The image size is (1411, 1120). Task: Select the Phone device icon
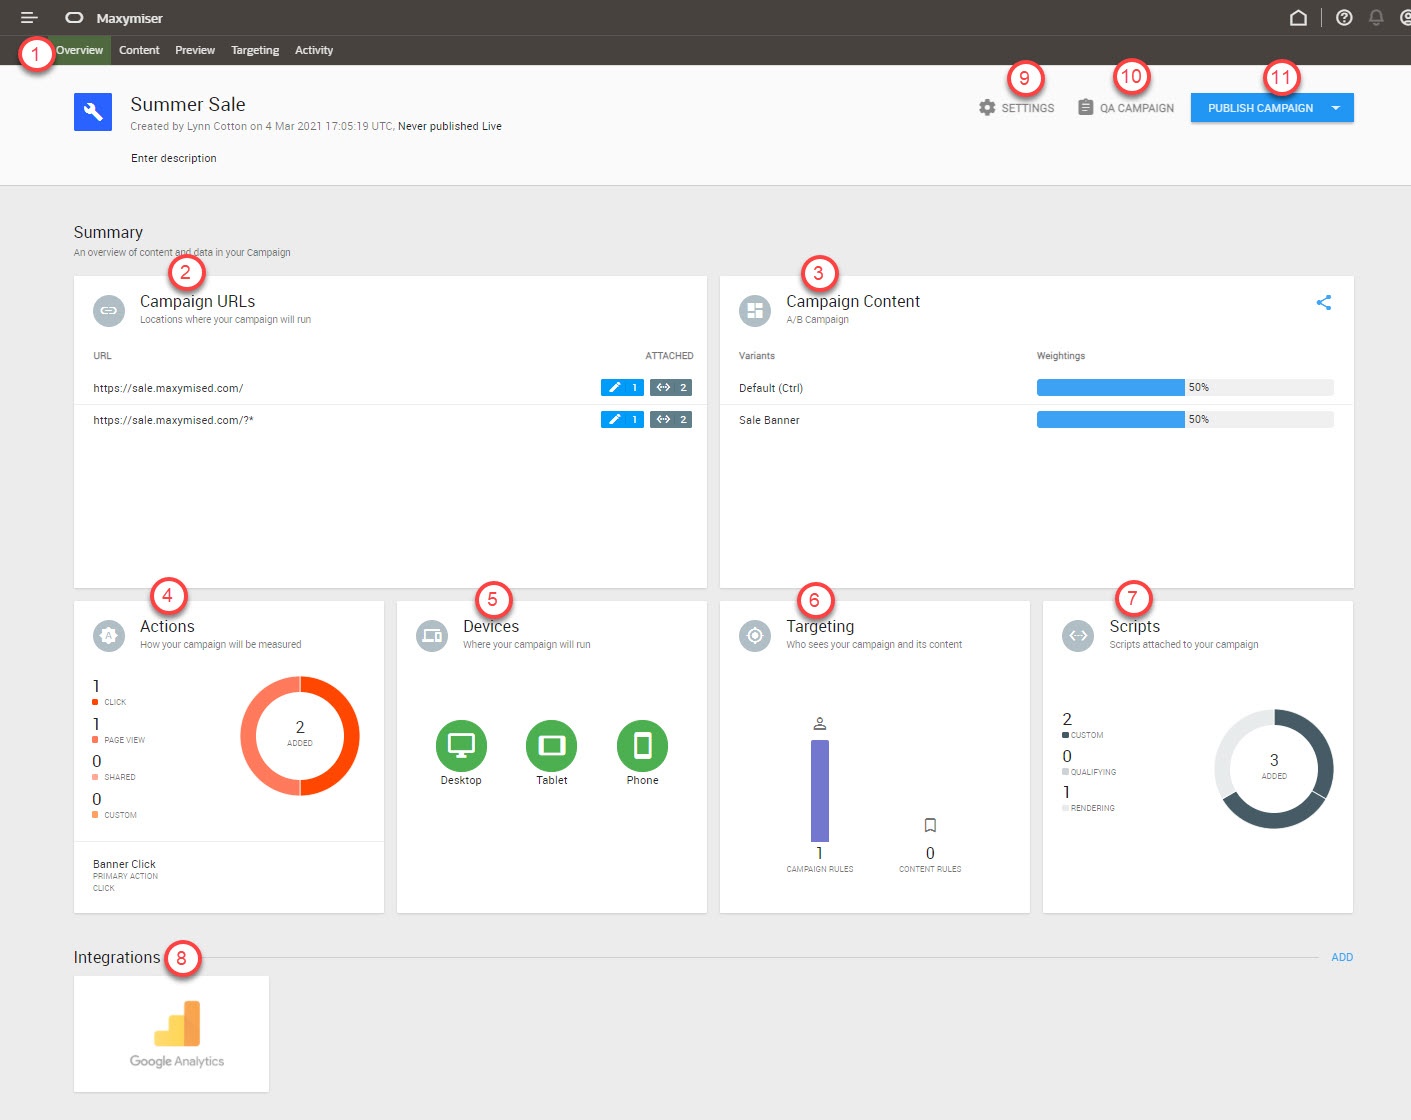pos(642,746)
